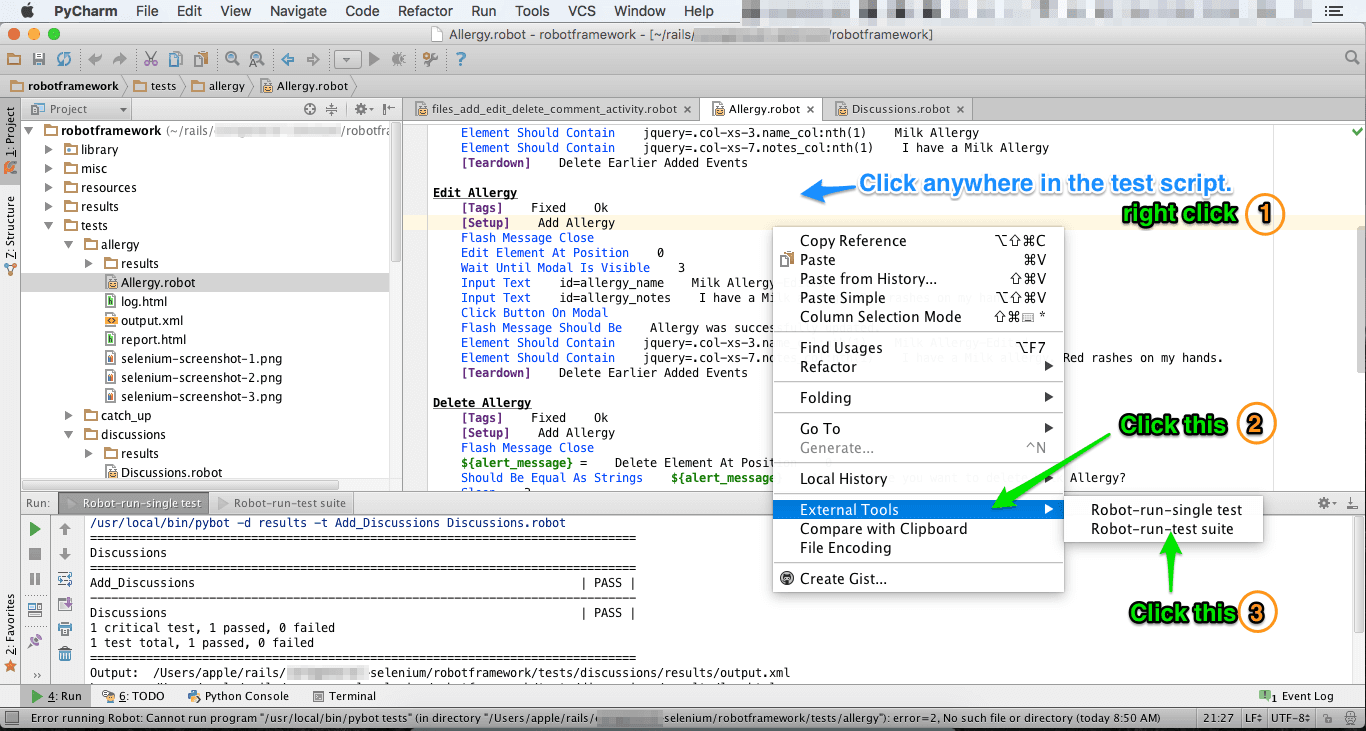Click the Cut scissors icon in the toolbar
Viewport: 1366px width, 731px height.
click(x=150, y=58)
